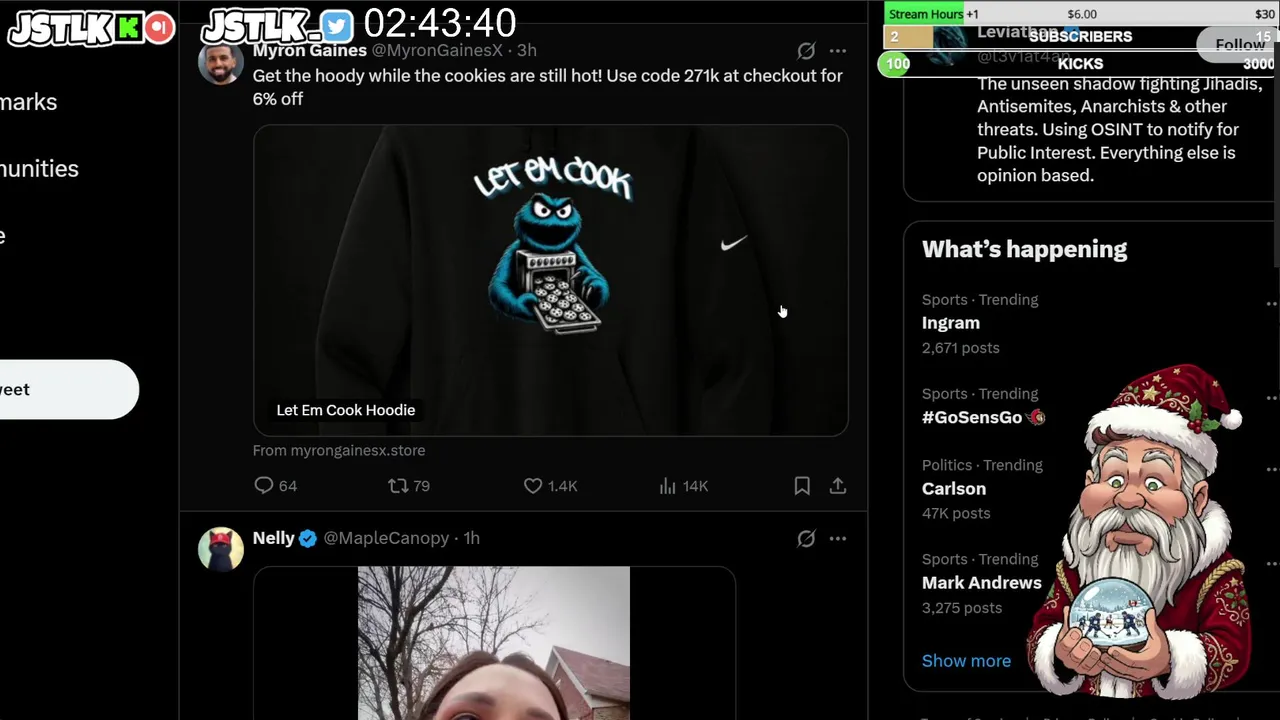Open the @MapleCanopy handle link
The image size is (1280, 720).
point(386,538)
